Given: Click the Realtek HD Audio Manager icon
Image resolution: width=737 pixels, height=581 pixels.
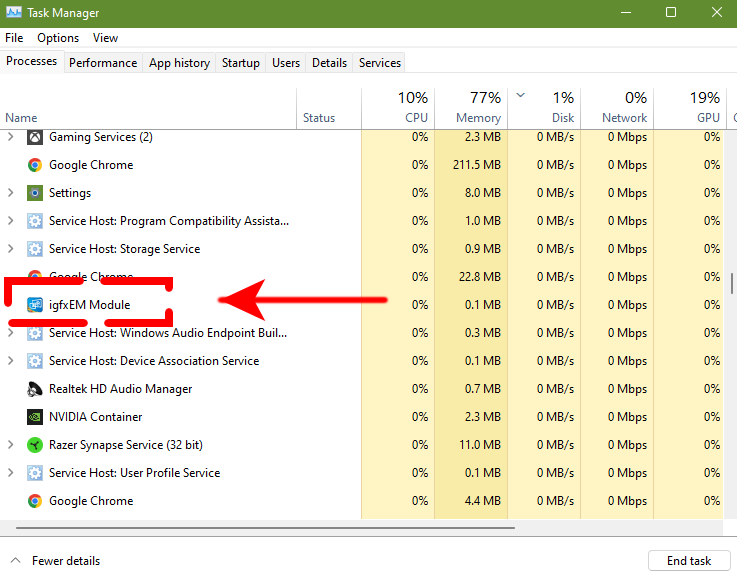Looking at the screenshot, I should pos(35,389).
